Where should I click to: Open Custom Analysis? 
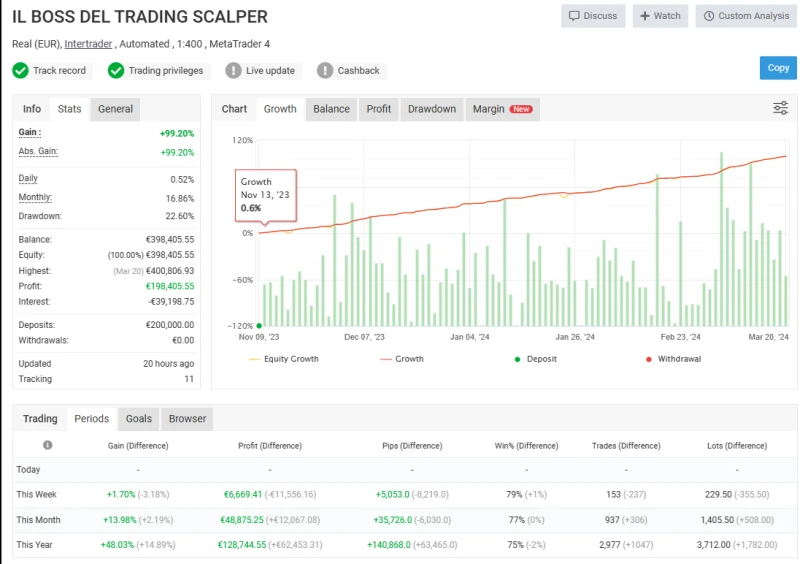tap(746, 16)
